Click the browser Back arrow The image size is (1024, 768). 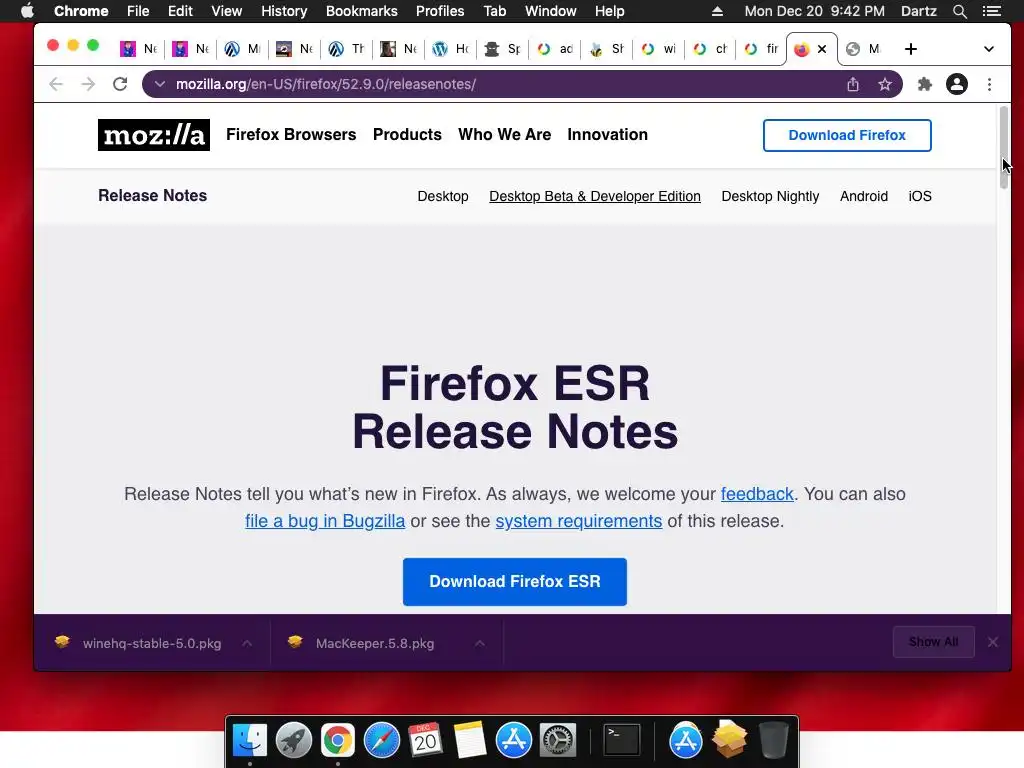point(56,84)
